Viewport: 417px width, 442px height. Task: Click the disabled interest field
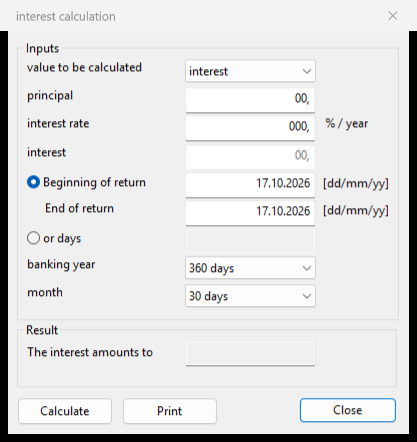click(x=250, y=156)
